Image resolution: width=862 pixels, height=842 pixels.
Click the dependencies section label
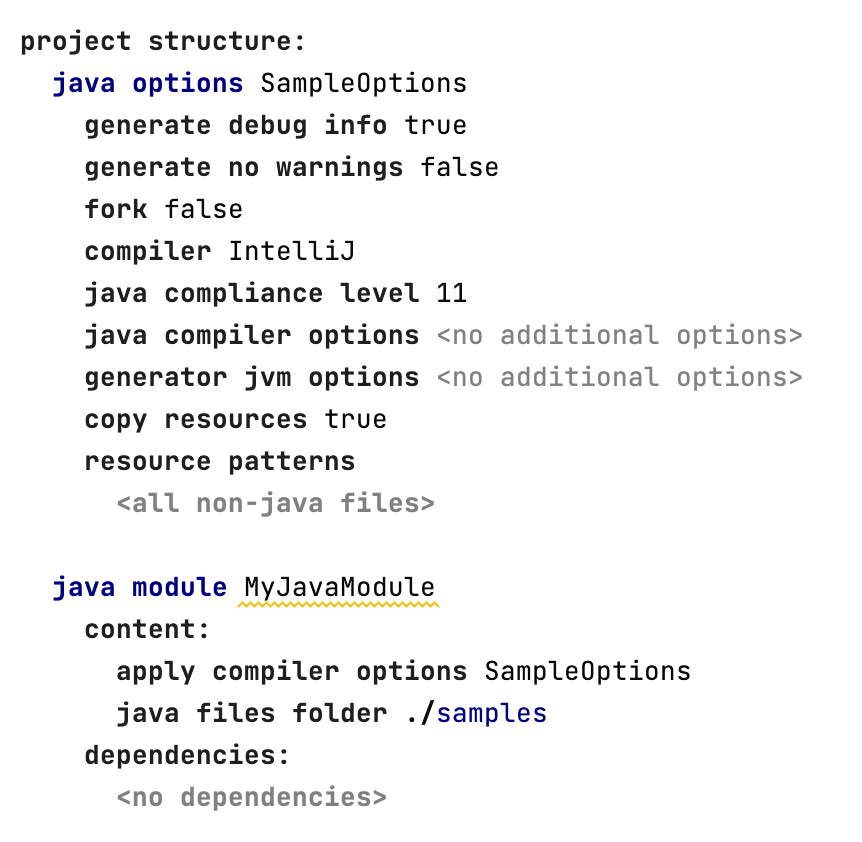(187, 755)
